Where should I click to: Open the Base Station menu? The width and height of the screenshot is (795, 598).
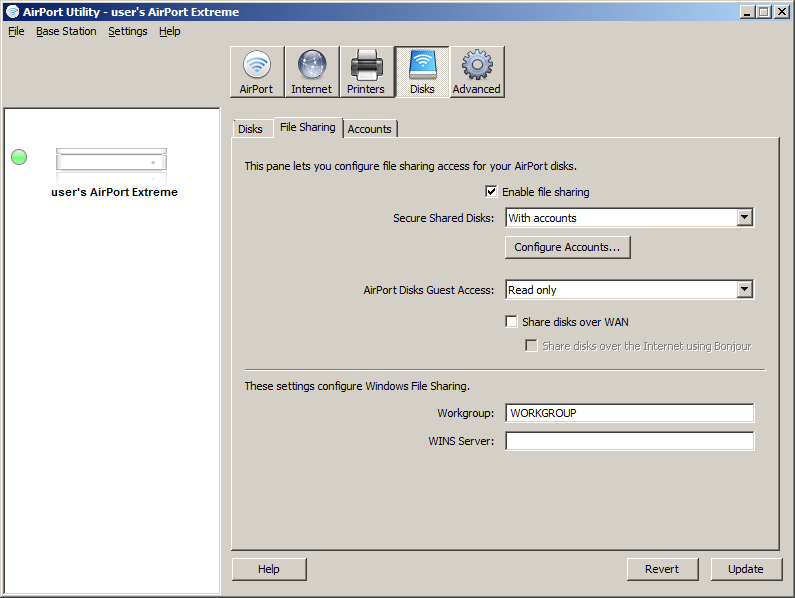pyautogui.click(x=66, y=31)
